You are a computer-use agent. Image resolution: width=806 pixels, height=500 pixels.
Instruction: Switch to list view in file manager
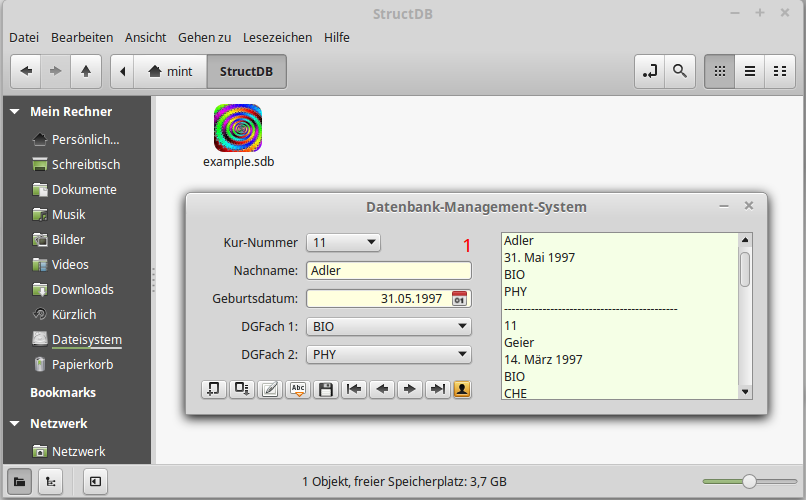click(x=748, y=71)
